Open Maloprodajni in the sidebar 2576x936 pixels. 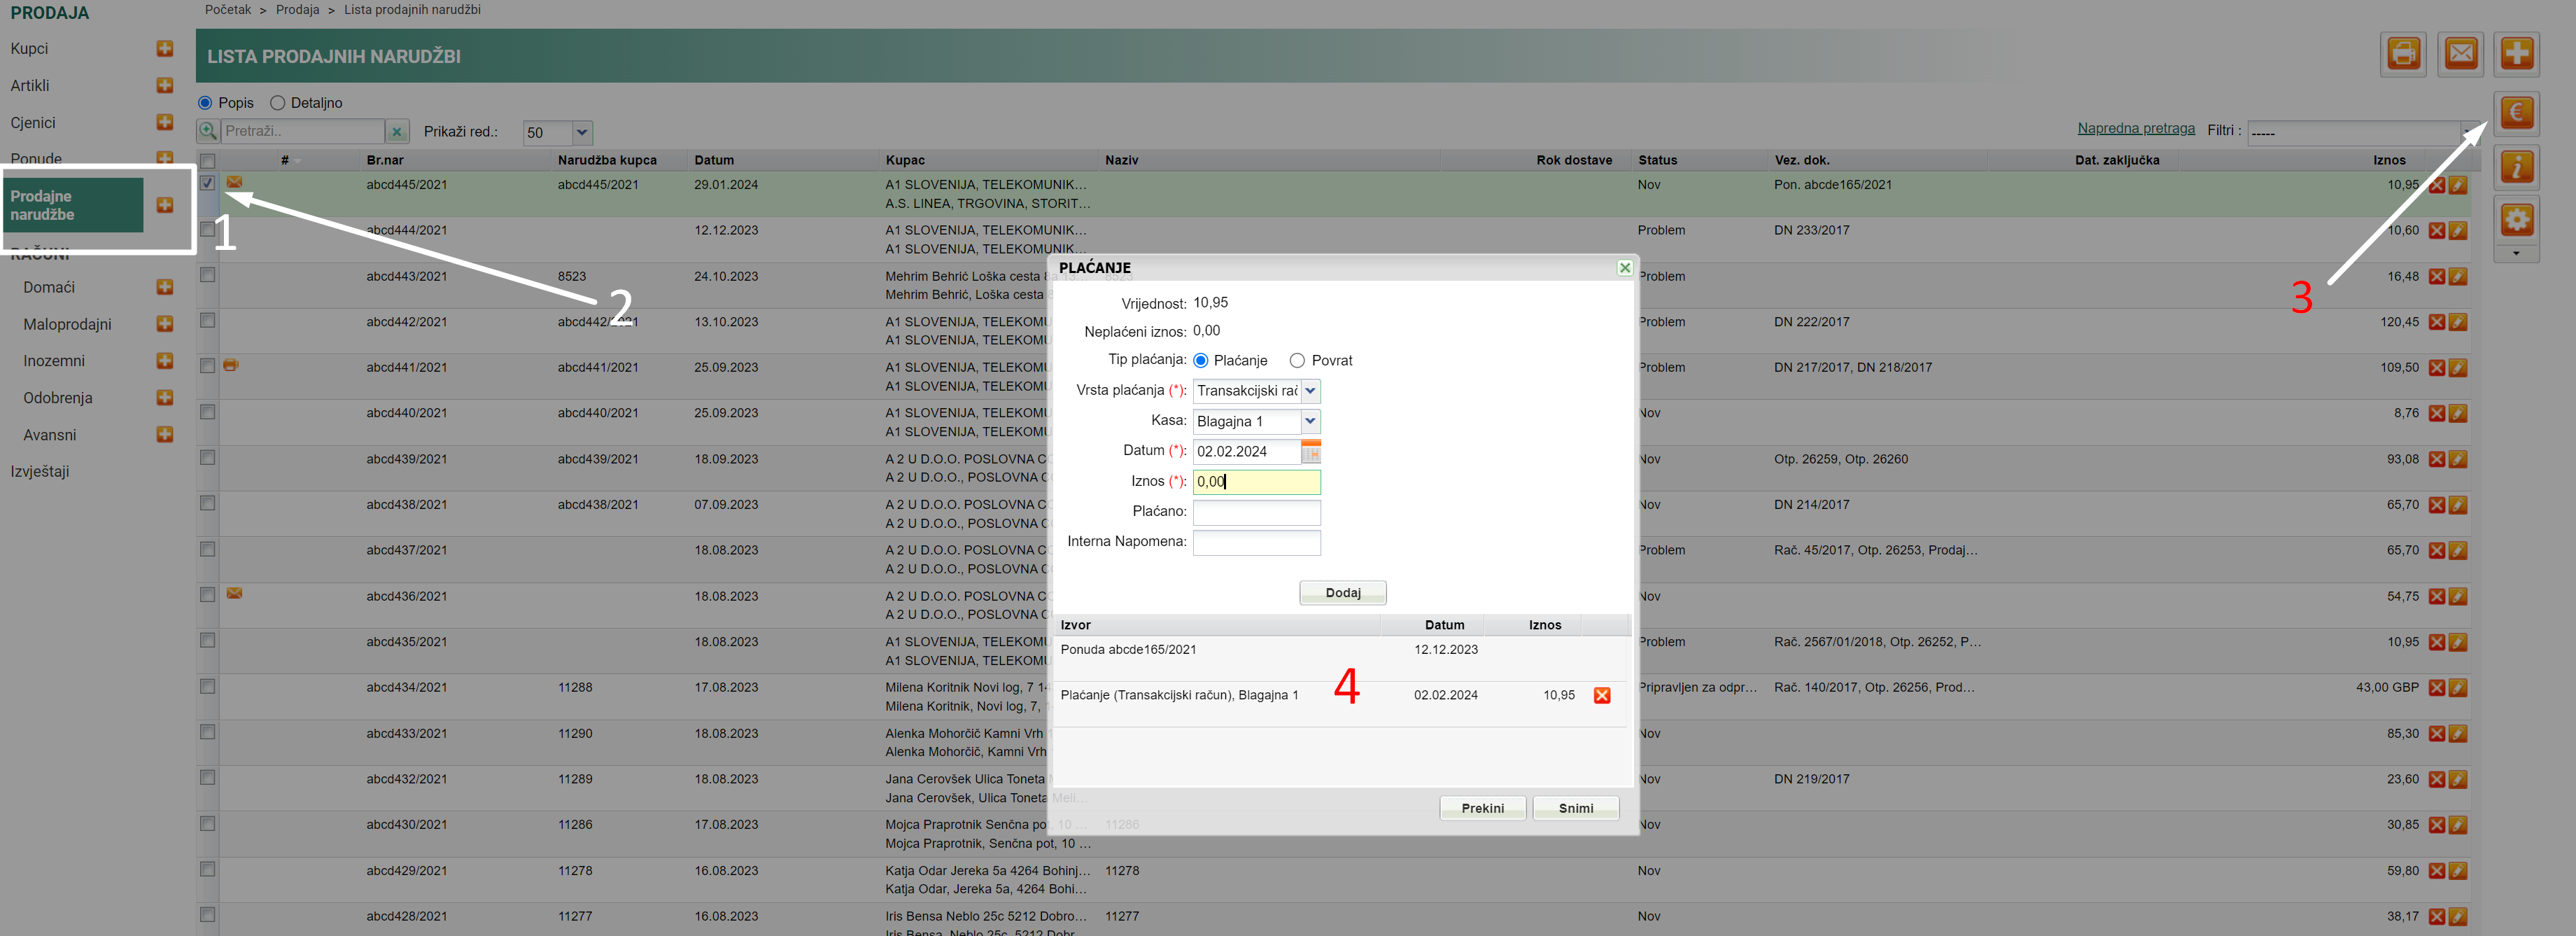[x=67, y=324]
